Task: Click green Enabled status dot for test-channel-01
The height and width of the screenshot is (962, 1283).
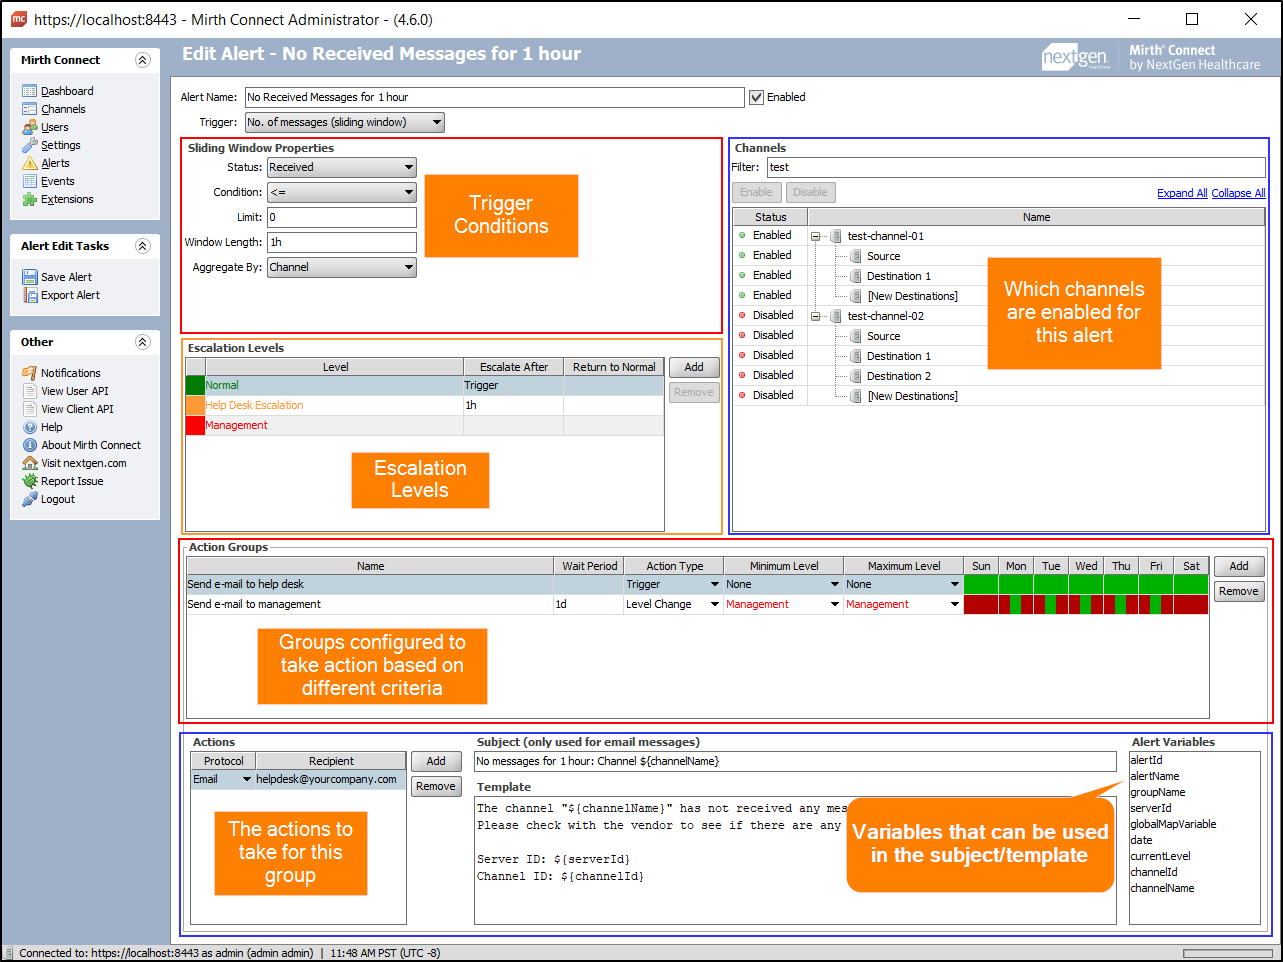Action: click(x=742, y=235)
